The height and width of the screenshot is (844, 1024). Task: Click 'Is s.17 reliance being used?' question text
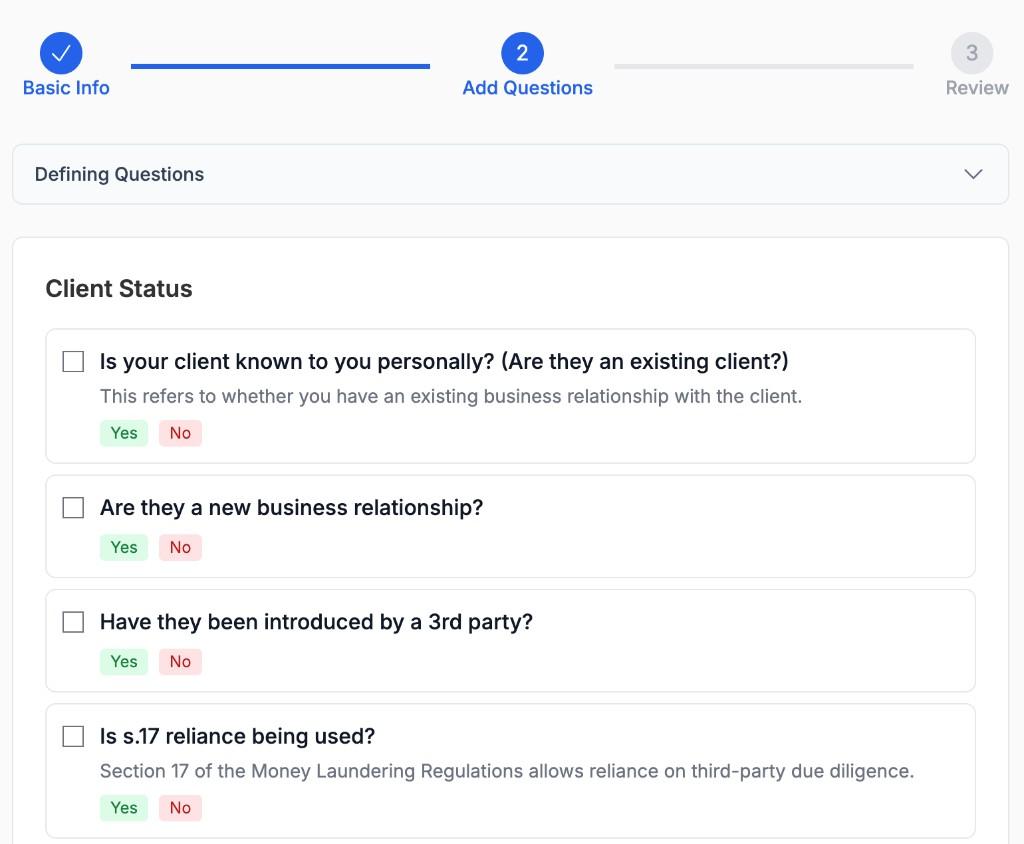(x=237, y=736)
